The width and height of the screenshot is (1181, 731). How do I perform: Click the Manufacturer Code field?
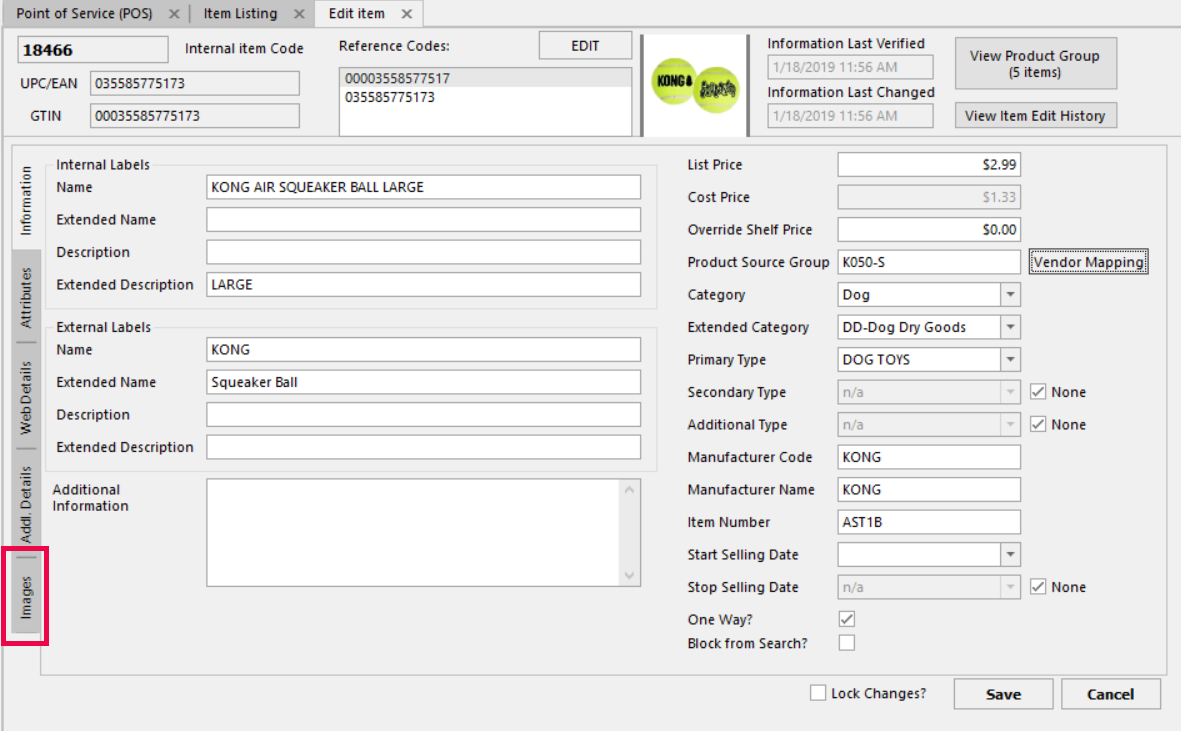point(929,456)
